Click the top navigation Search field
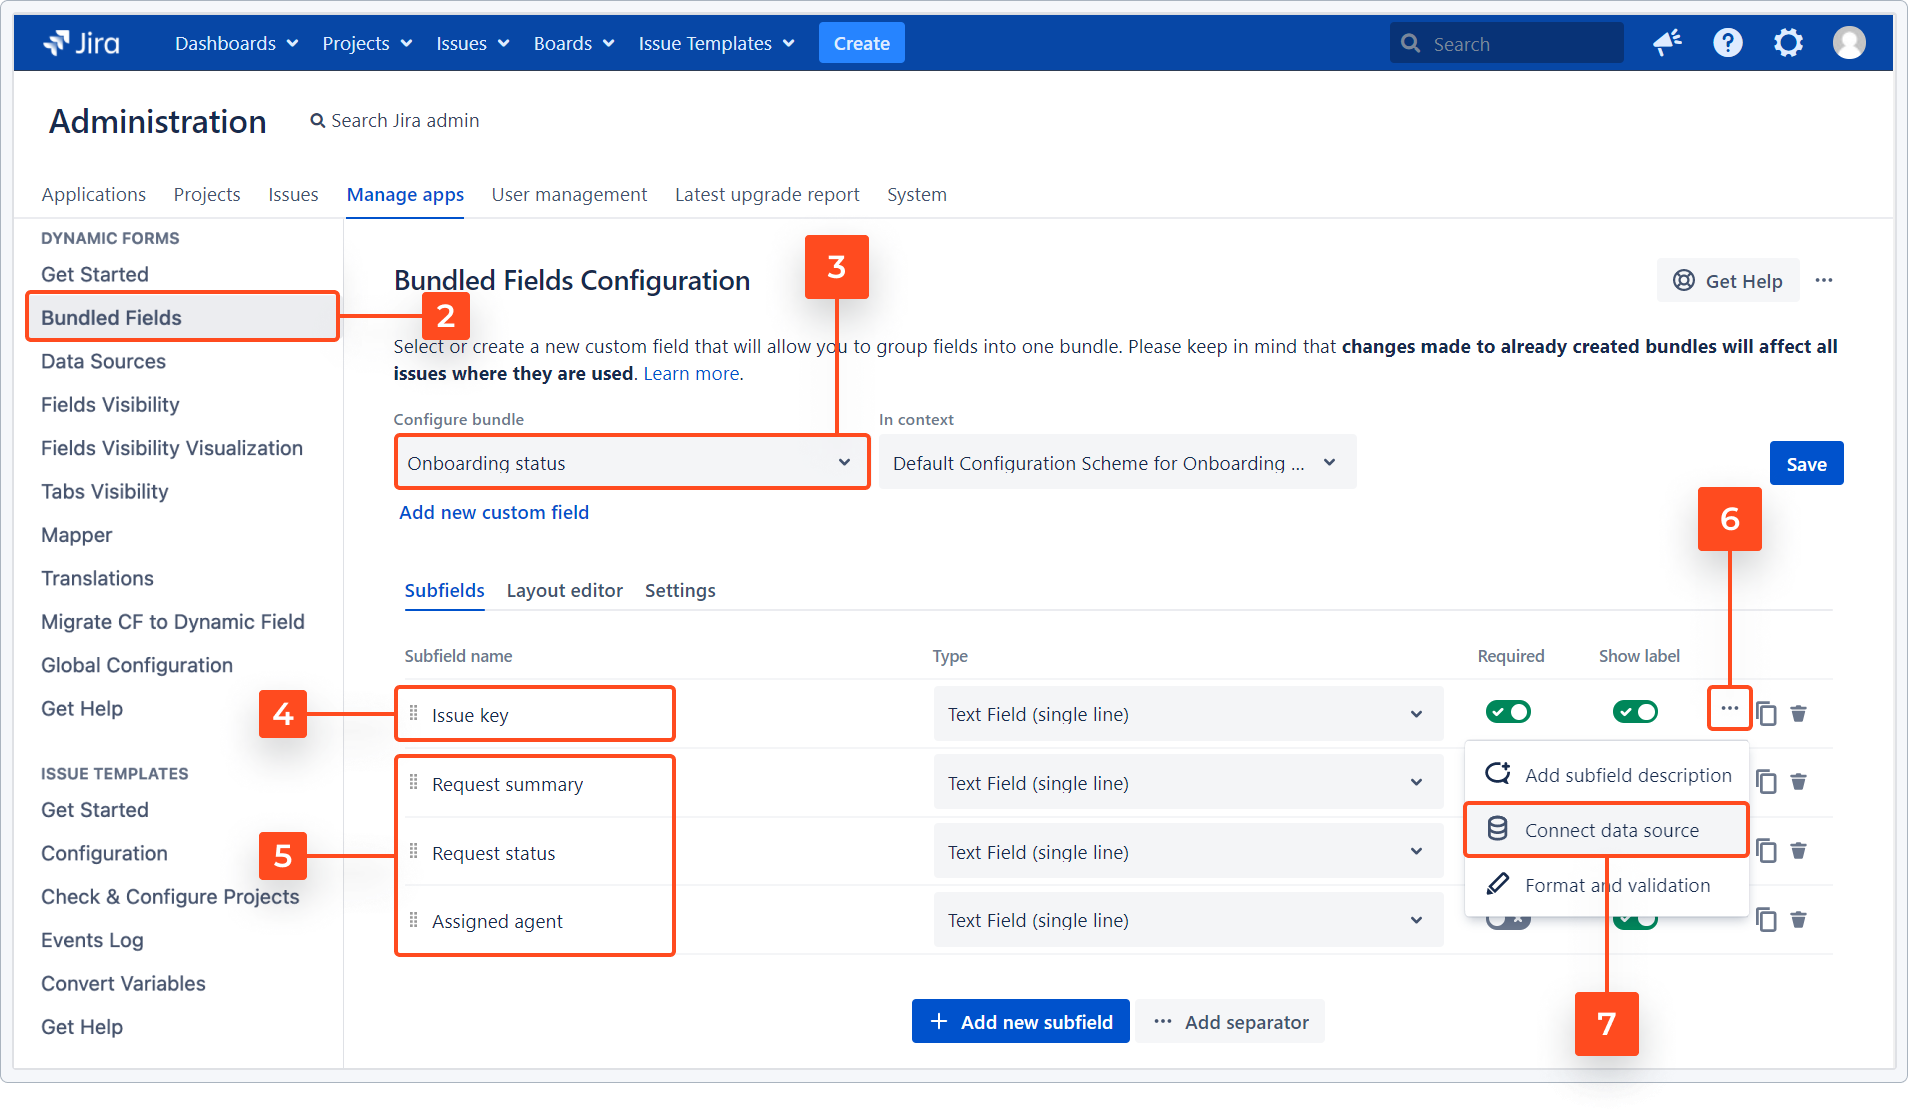The height and width of the screenshot is (1119, 1908). (x=1507, y=43)
